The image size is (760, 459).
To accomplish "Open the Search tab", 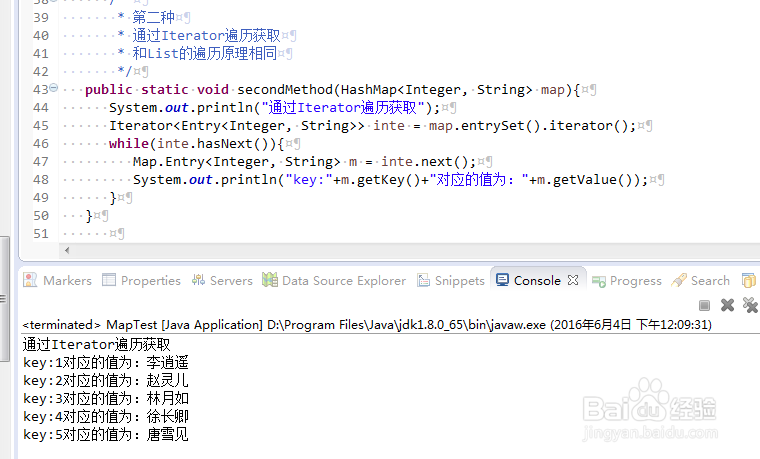I will pos(709,281).
